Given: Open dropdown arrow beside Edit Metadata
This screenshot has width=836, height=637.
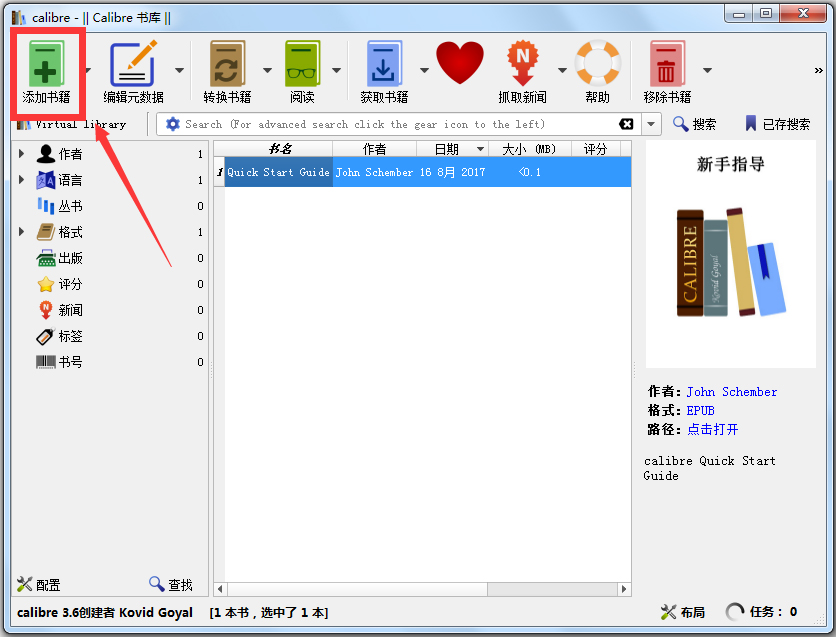Looking at the screenshot, I should (180, 70).
